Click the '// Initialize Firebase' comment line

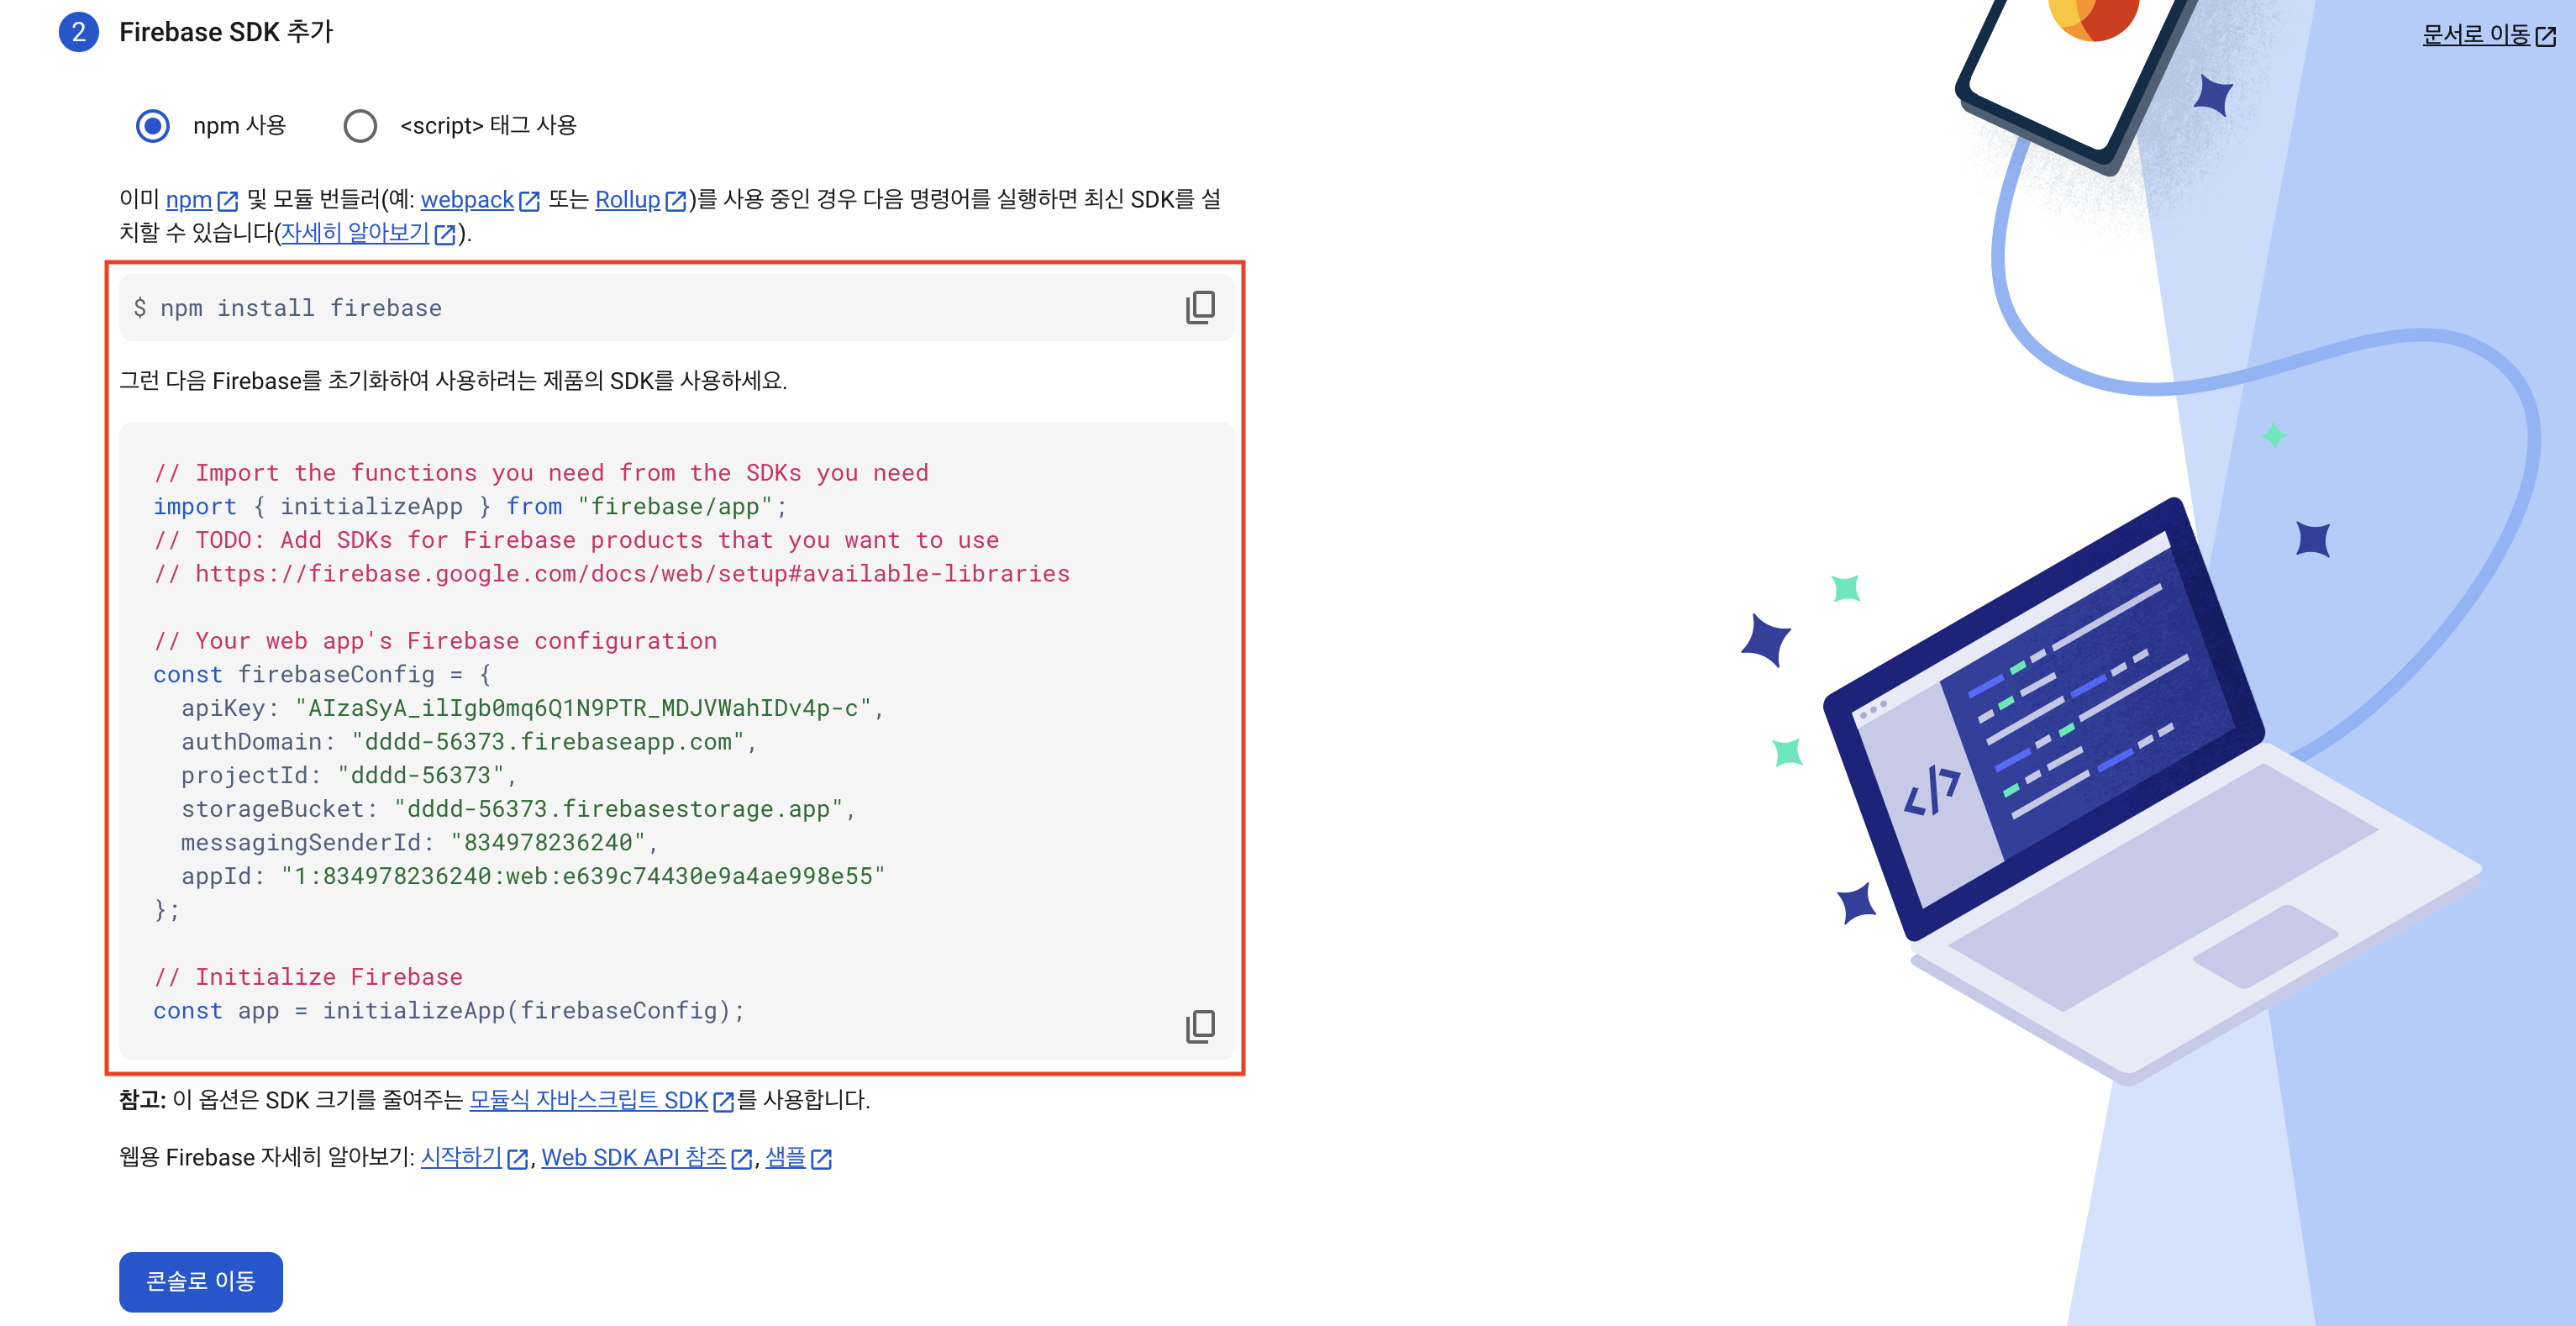pos(308,977)
